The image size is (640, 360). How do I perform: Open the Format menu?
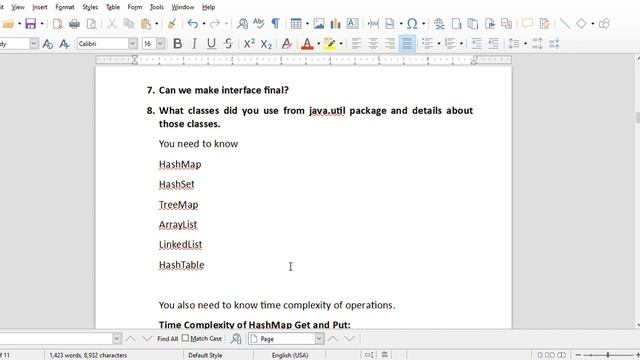64,7
